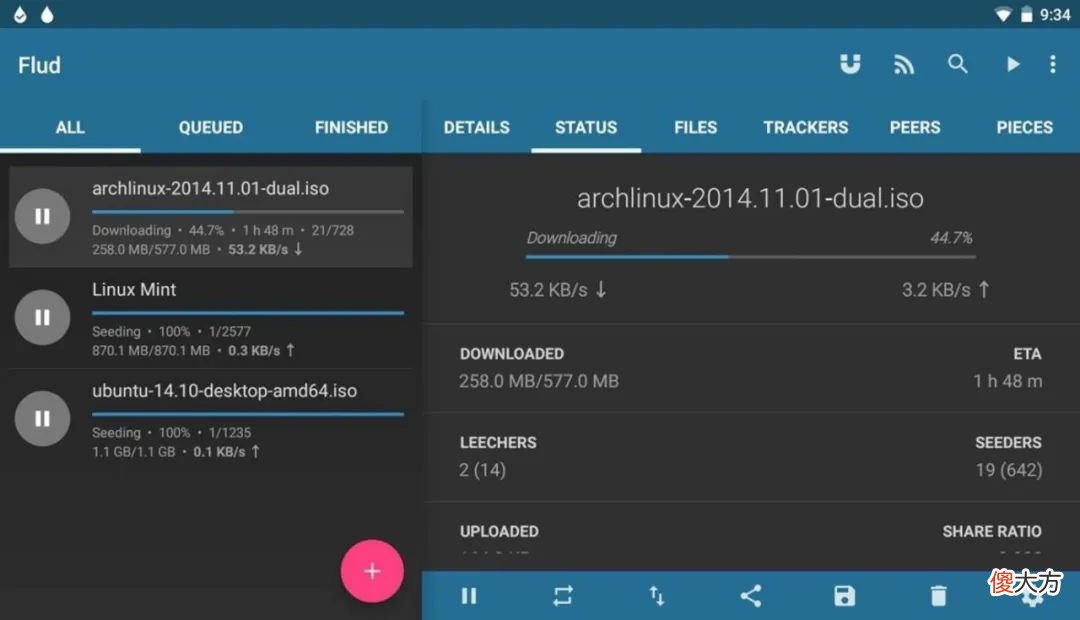
Task: Click the archlinux title in status panel
Action: pyautogui.click(x=750, y=198)
